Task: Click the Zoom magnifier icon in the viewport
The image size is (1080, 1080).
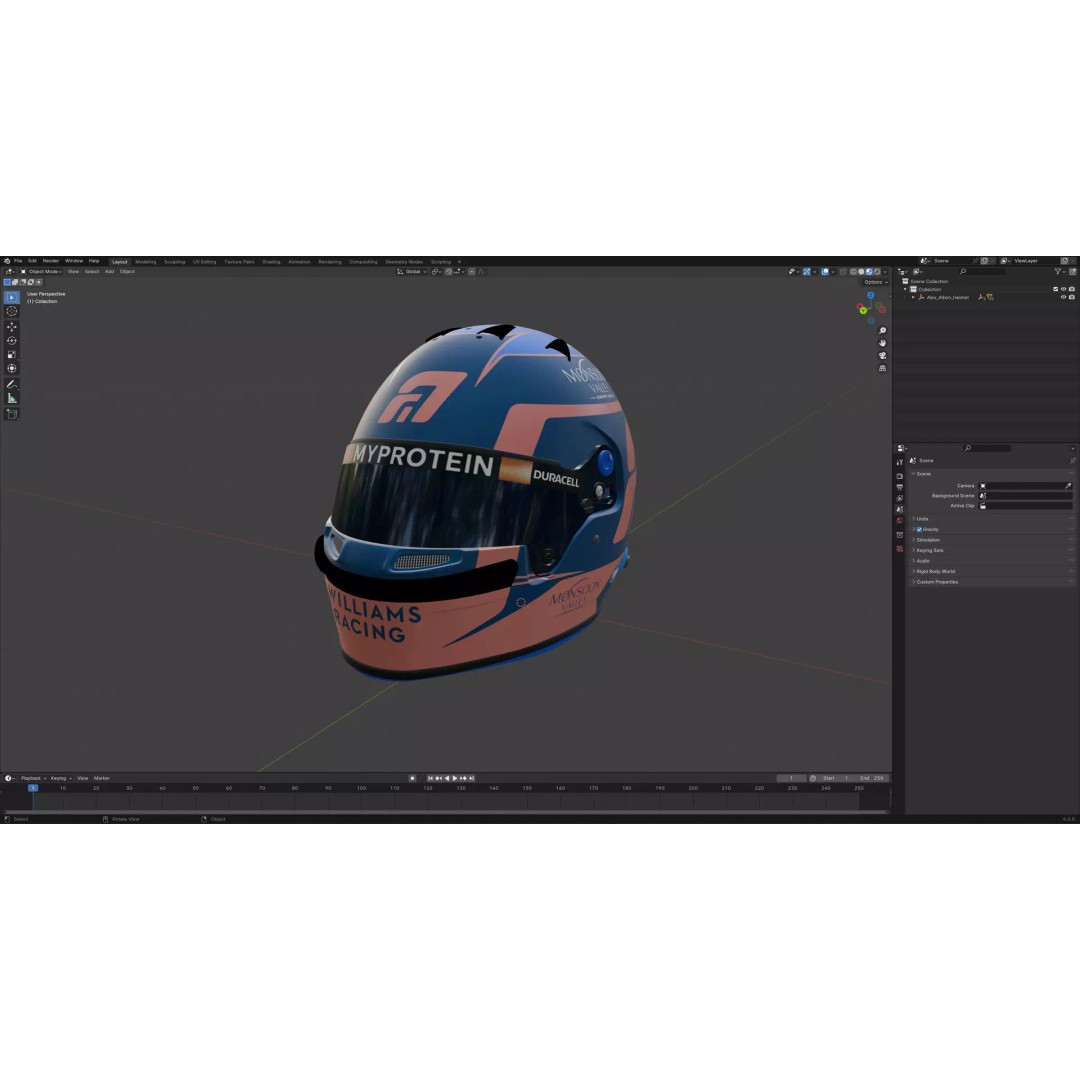Action: 882,331
